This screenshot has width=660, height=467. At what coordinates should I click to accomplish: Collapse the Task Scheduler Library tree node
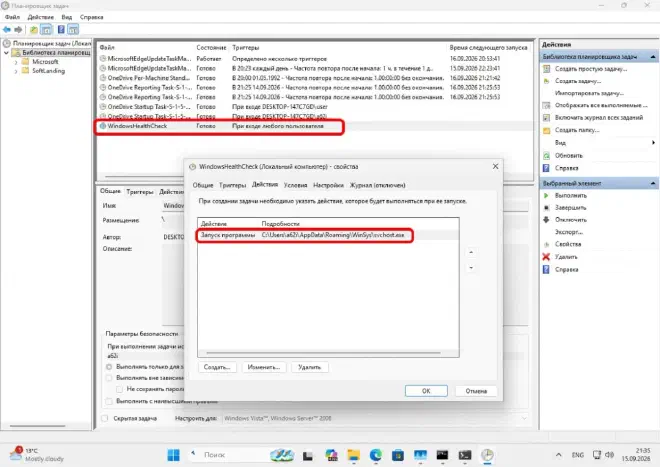pos(6,53)
